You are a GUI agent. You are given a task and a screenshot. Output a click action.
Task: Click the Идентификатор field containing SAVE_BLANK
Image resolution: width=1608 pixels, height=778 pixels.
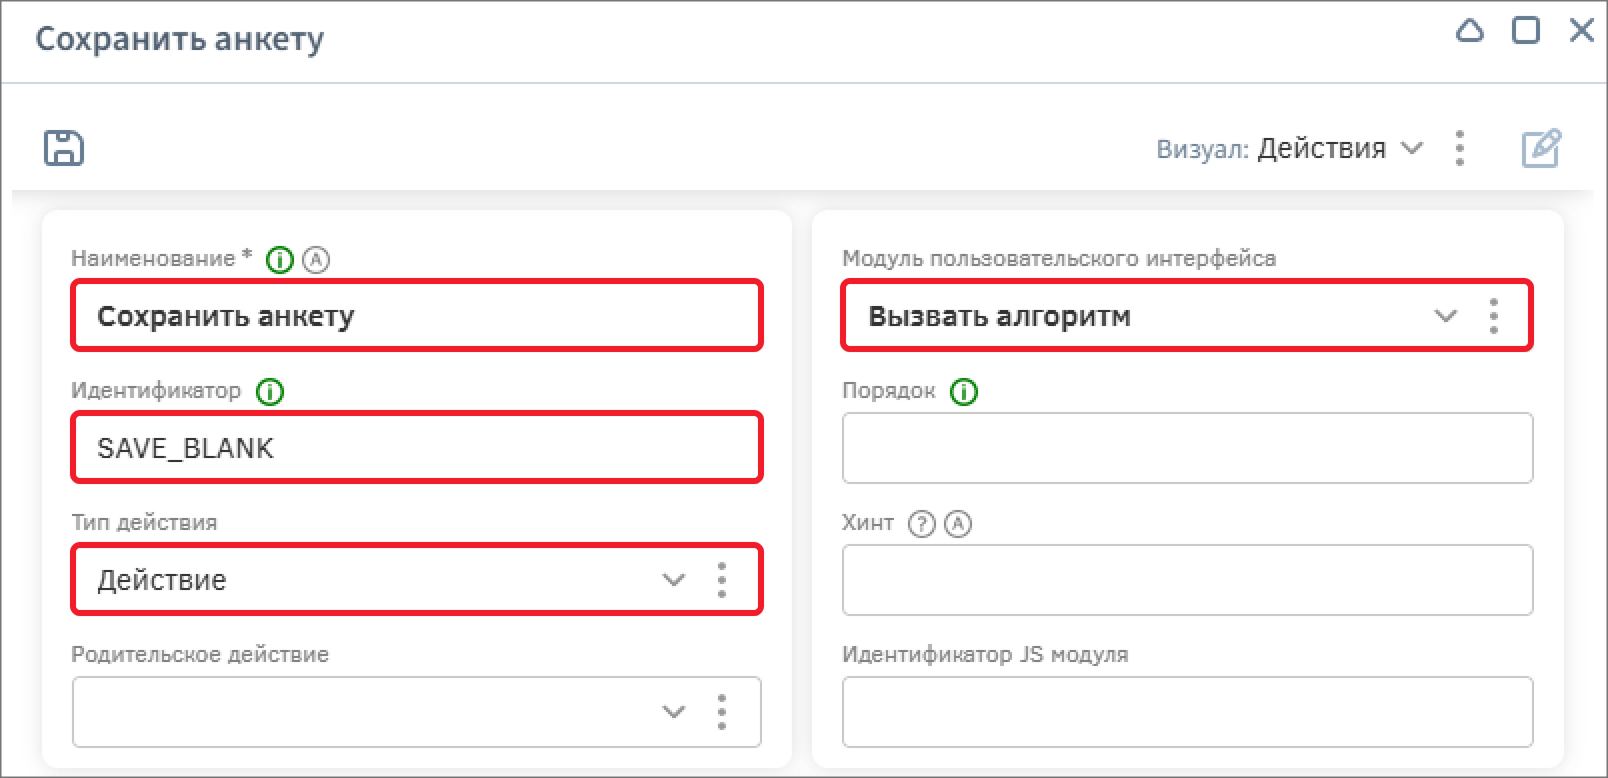(416, 448)
